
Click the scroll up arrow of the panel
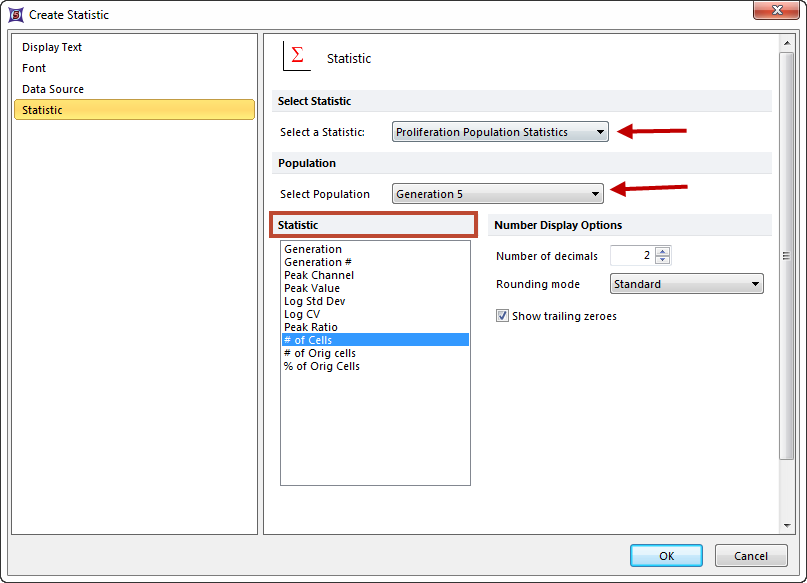(787, 43)
